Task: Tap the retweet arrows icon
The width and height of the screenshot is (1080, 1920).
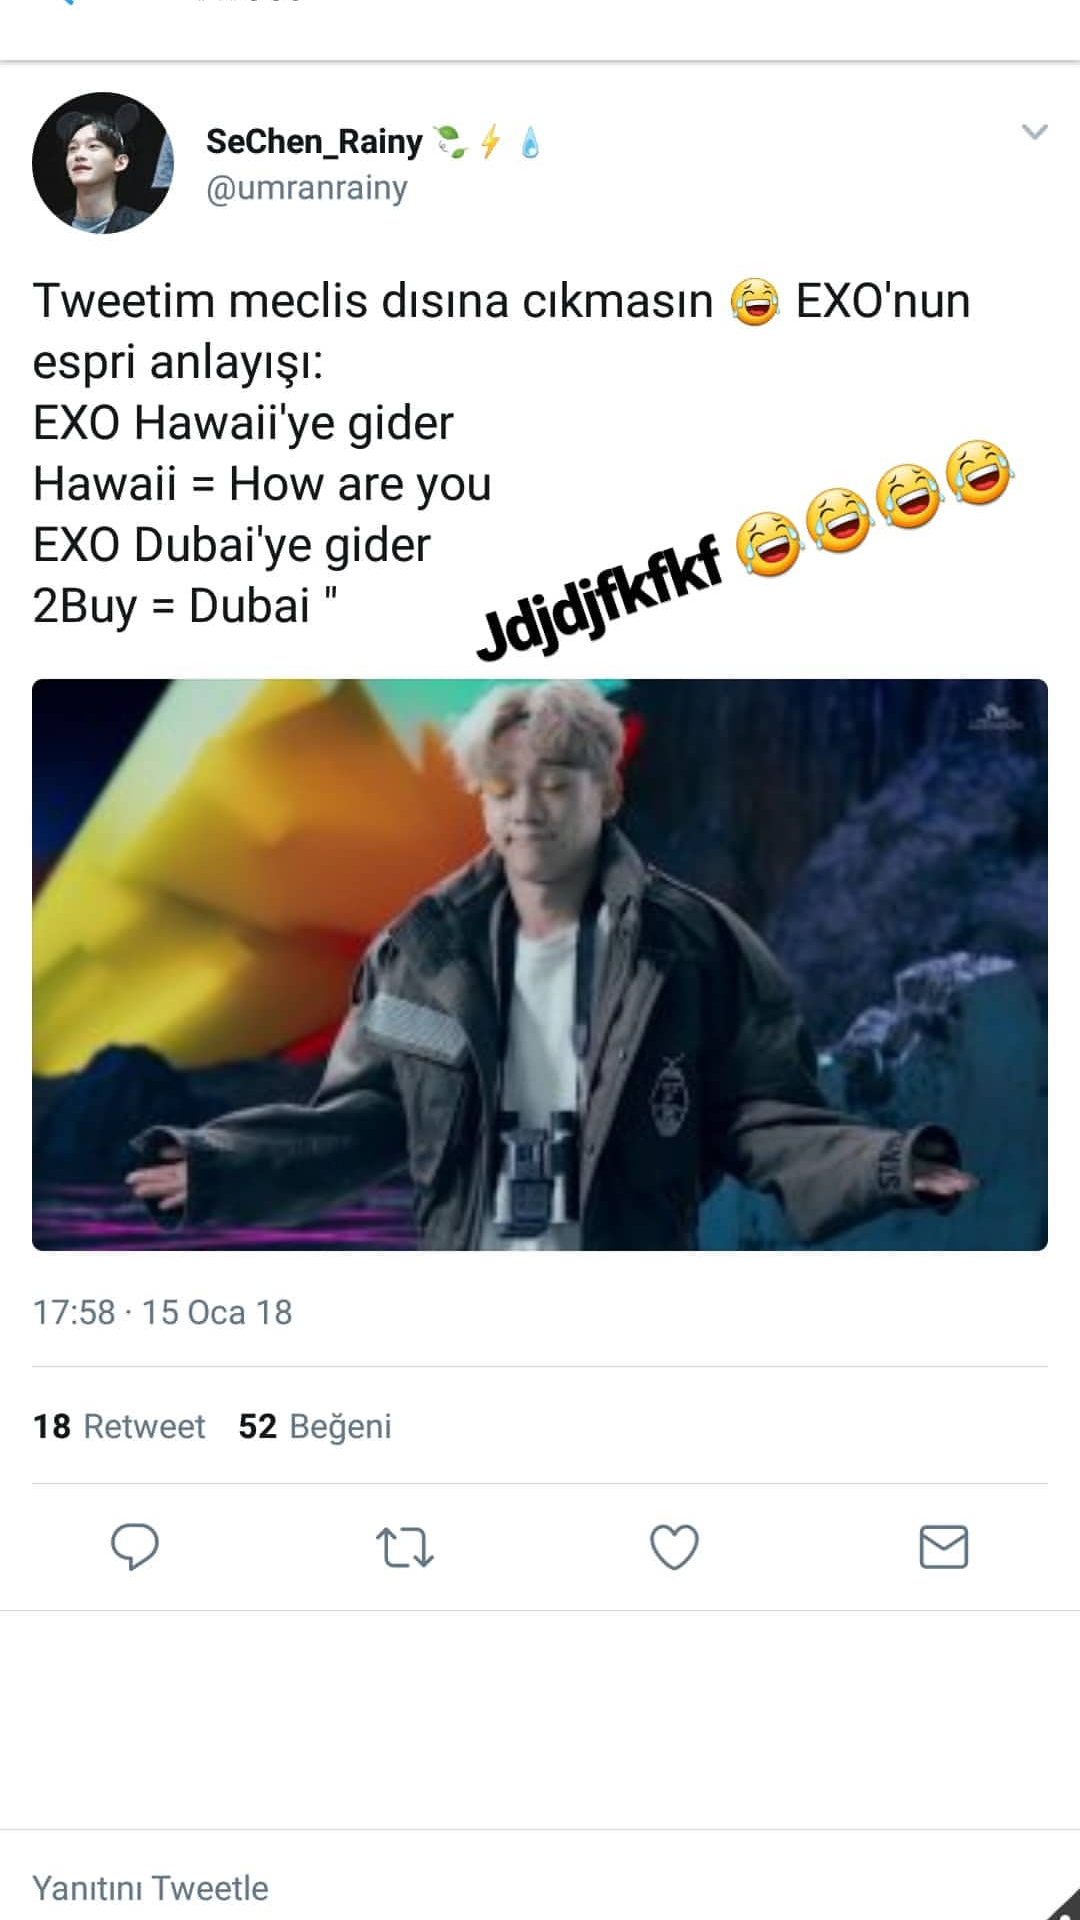Action: pyautogui.click(x=404, y=1547)
